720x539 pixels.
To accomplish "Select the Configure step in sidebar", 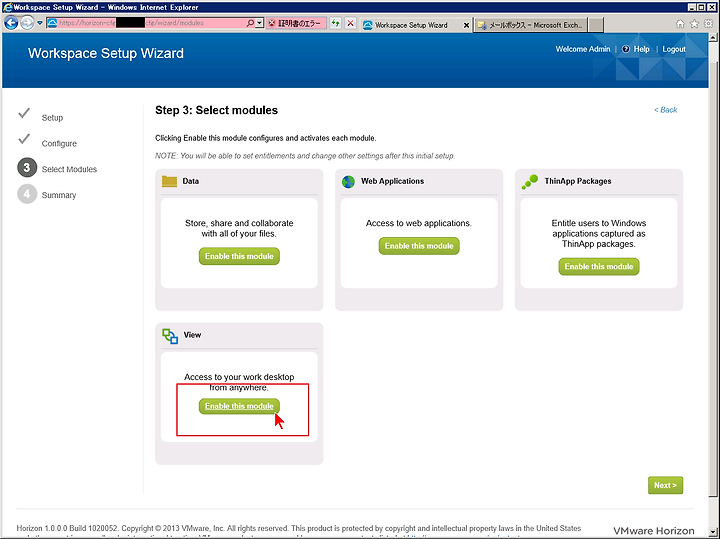I will click(x=59, y=144).
